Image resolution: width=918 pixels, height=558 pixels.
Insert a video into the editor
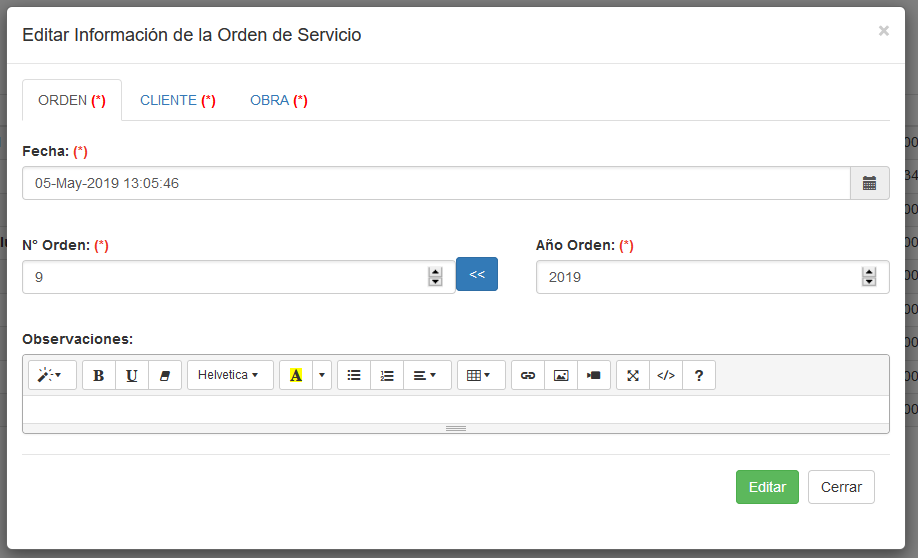pos(594,375)
